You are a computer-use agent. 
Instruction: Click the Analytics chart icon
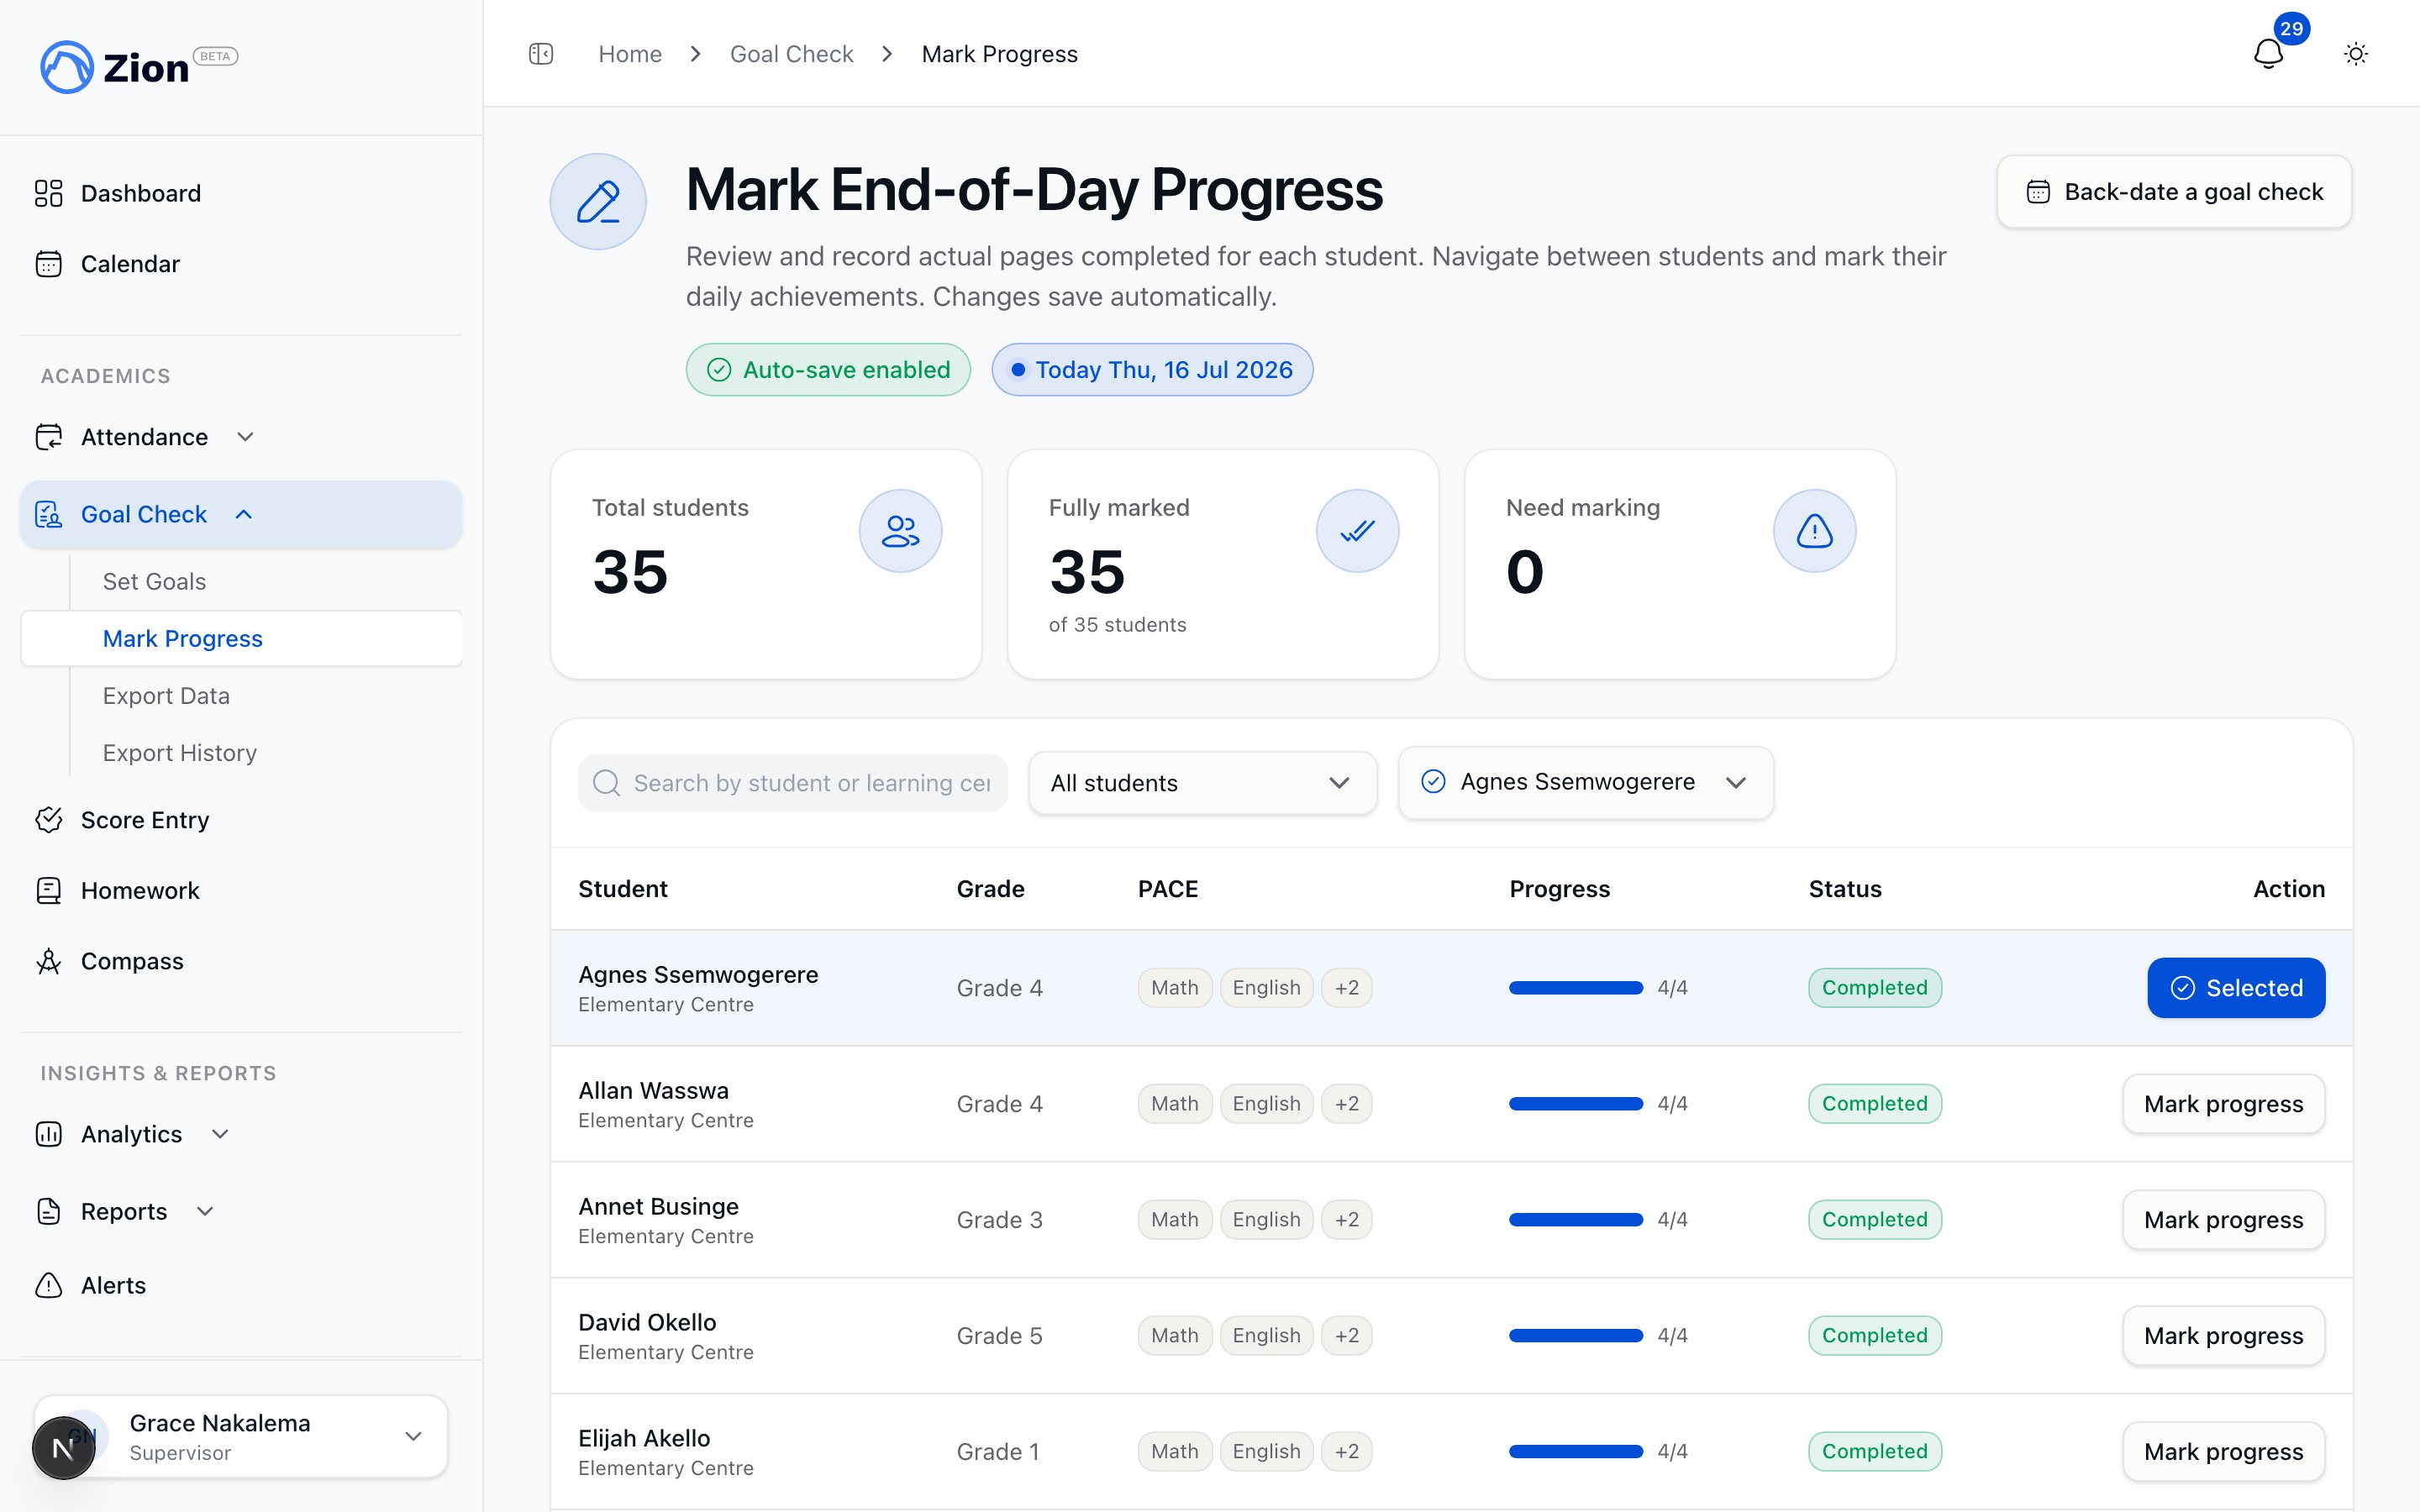48,1134
